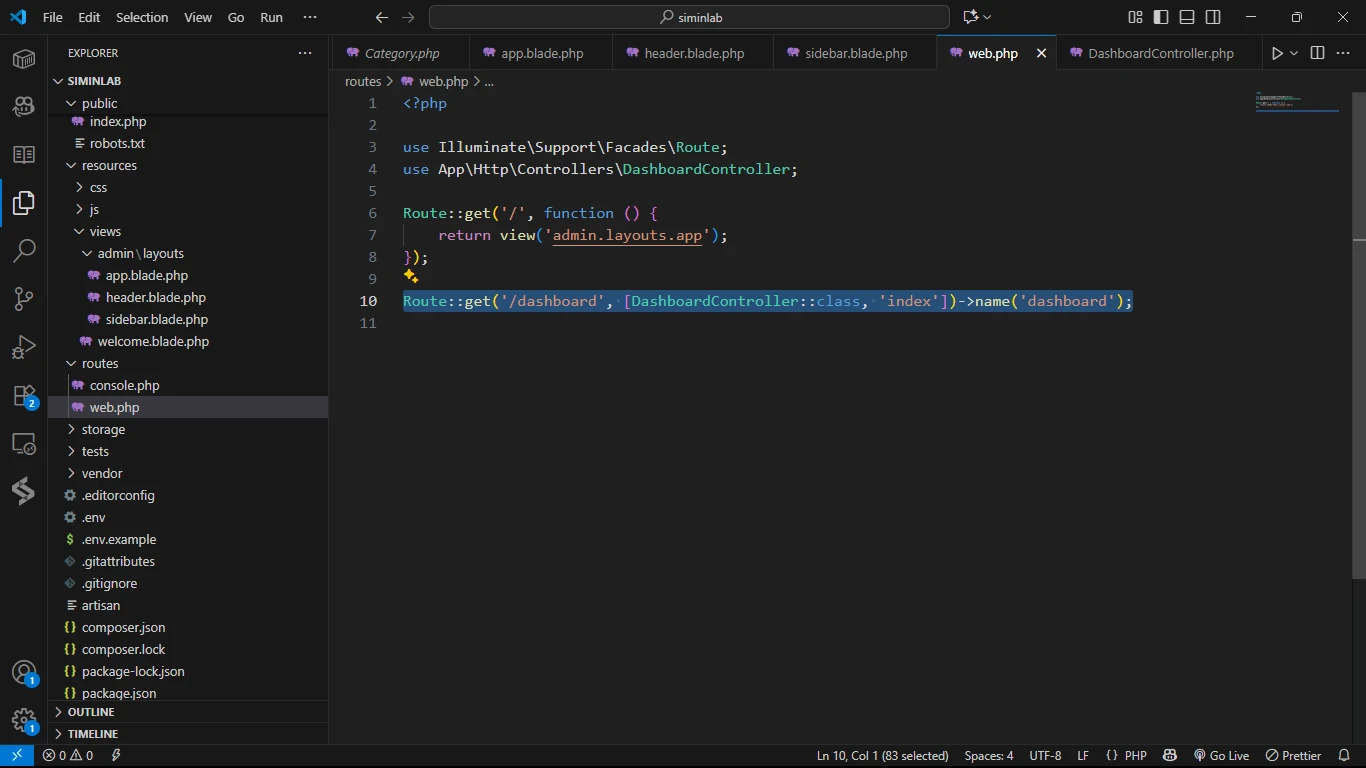This screenshot has height=768, width=1366.
Task: Open the Search view in activity bar
Action: point(24,251)
